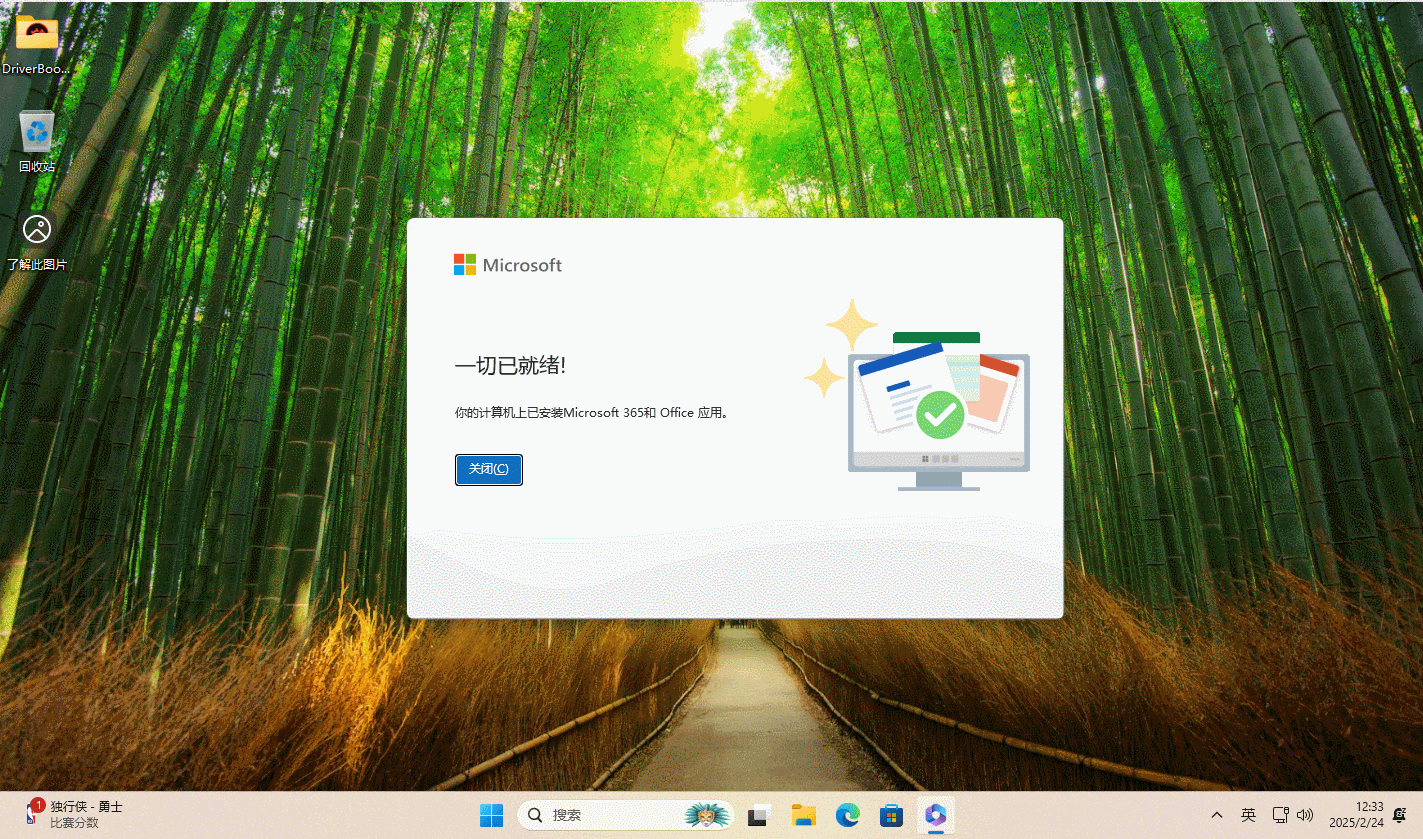
Task: Click the volume speaker tray icon
Action: click(1305, 816)
